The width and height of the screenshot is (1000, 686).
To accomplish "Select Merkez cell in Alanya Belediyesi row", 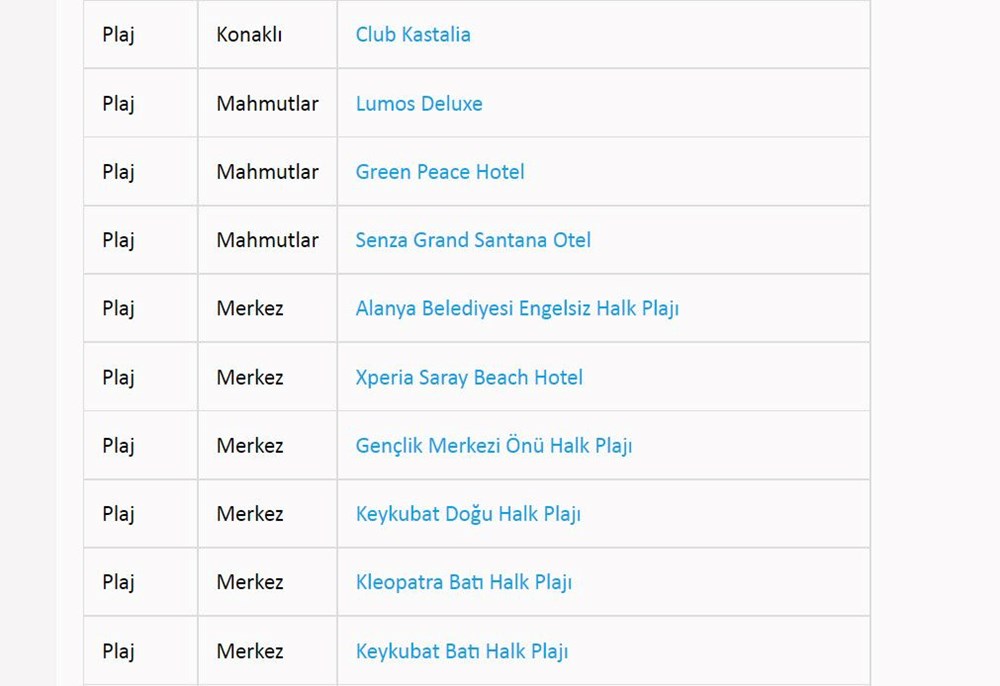I will (250, 309).
